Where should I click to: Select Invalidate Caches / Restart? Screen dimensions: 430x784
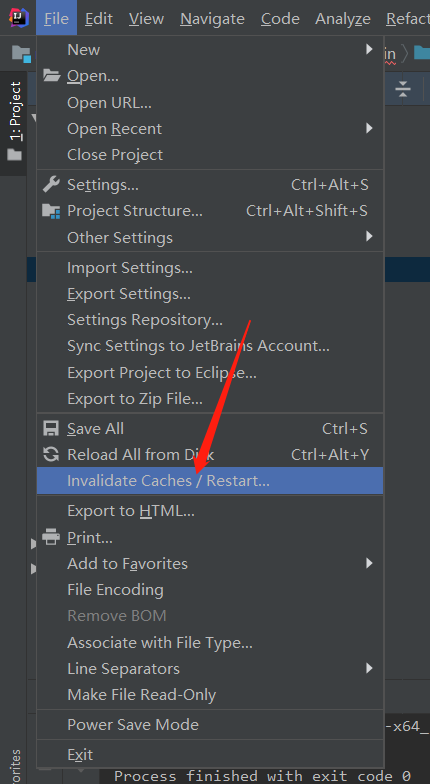tap(210, 480)
